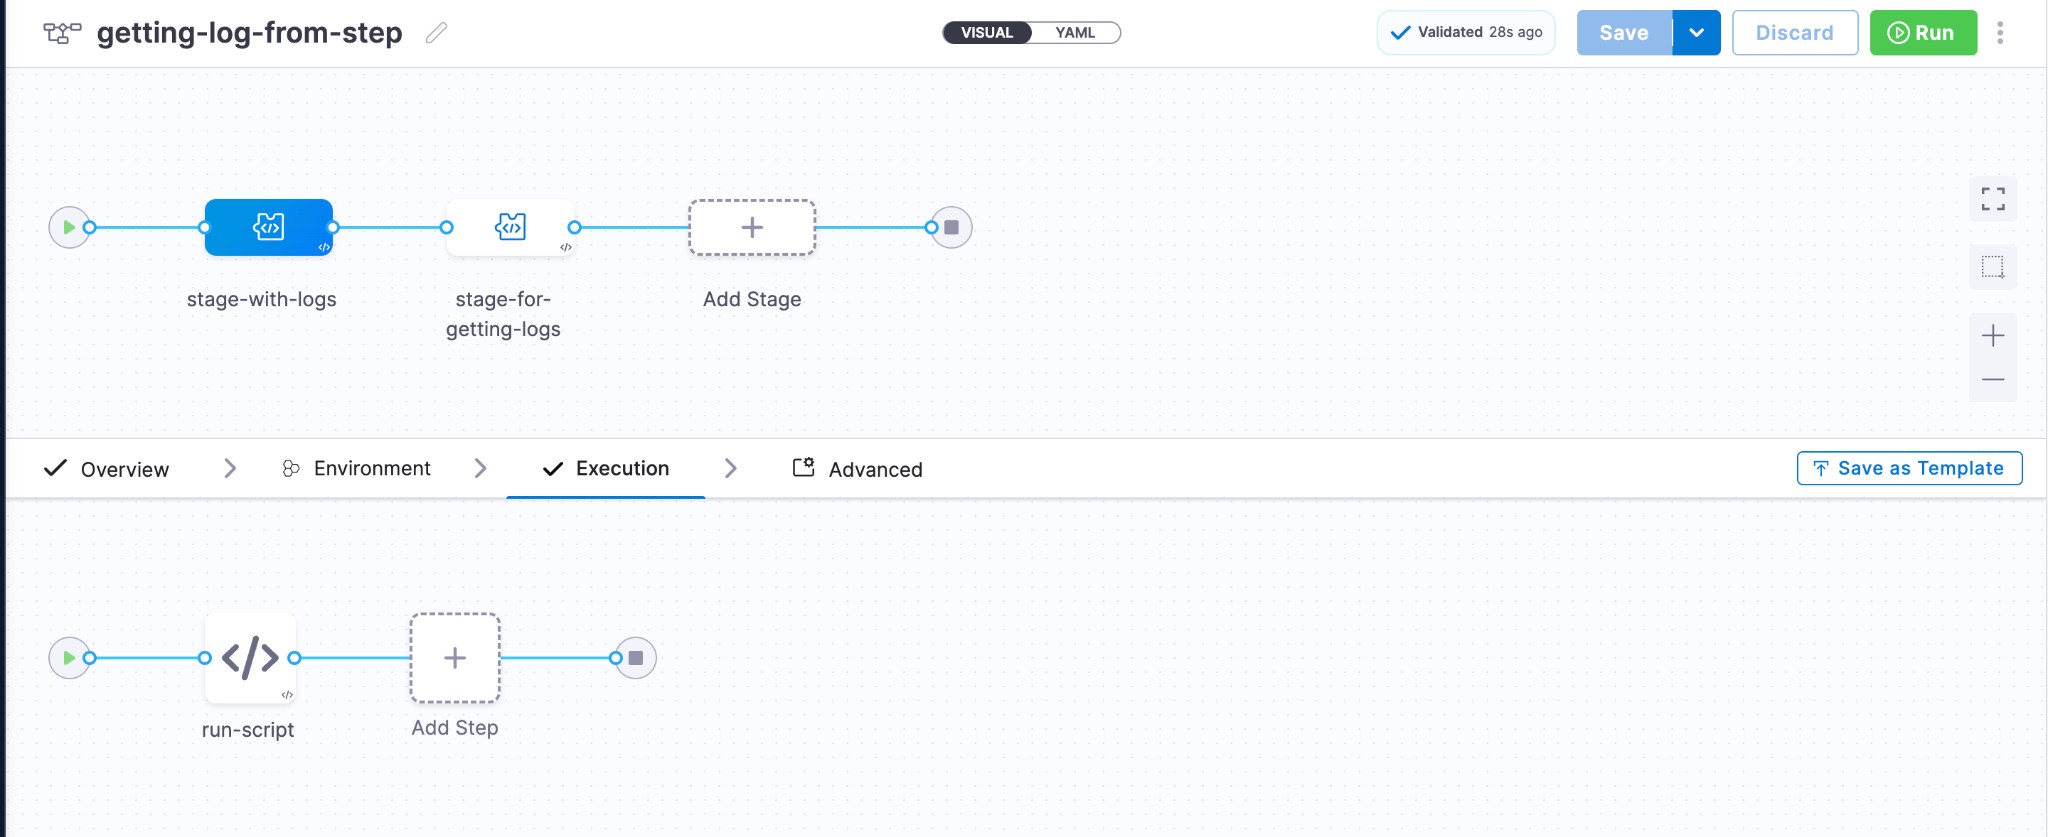This screenshot has width=2048, height=837.
Task: Click Save as Template button
Action: [1909, 468]
